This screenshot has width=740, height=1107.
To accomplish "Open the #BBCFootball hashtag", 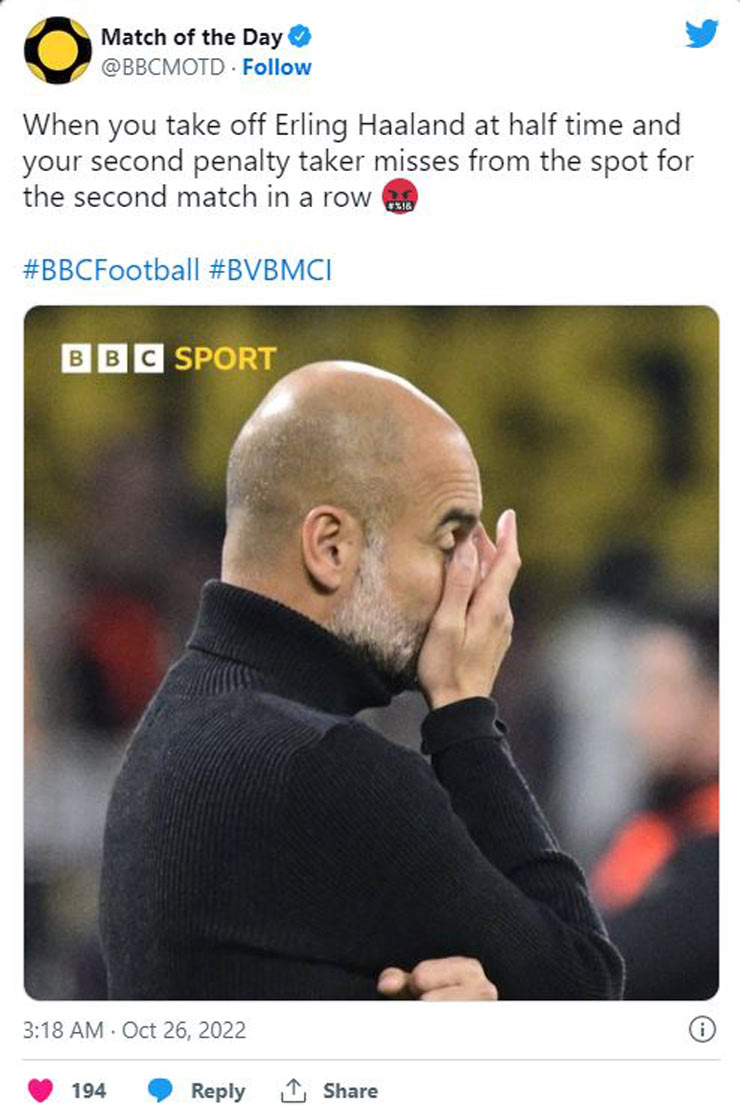I will click(x=111, y=271).
